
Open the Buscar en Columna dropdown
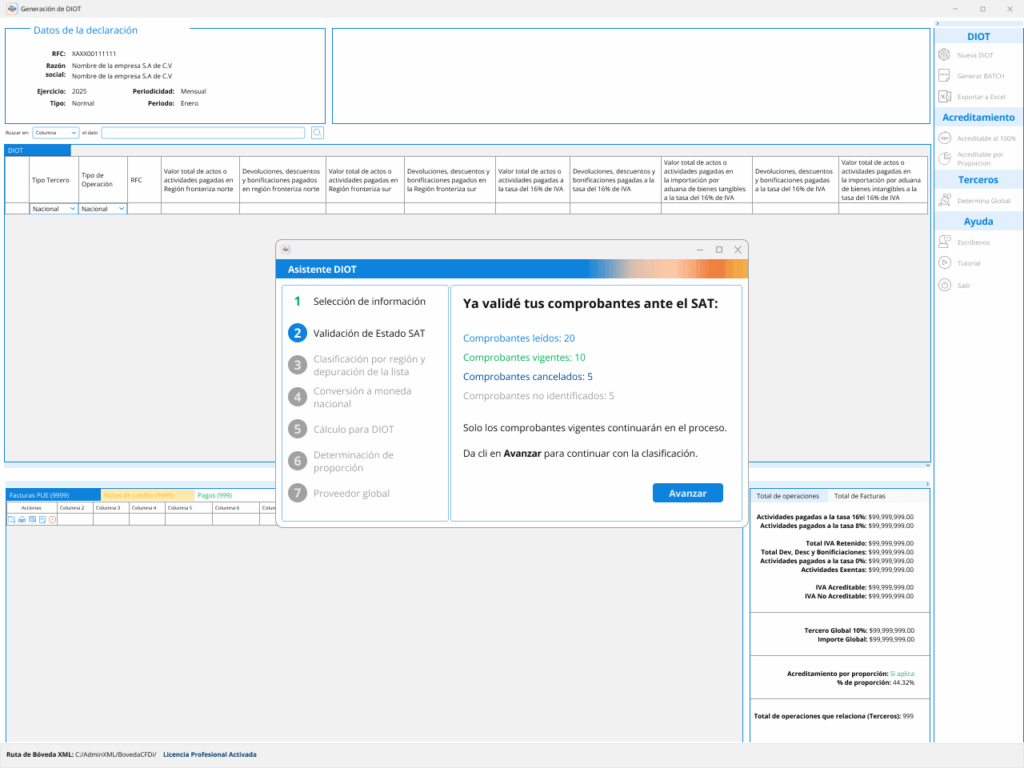click(55, 132)
